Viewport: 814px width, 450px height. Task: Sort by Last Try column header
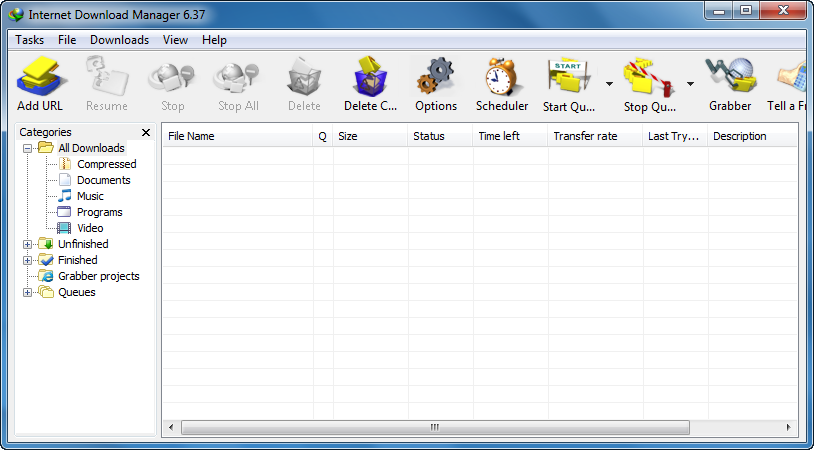point(675,136)
